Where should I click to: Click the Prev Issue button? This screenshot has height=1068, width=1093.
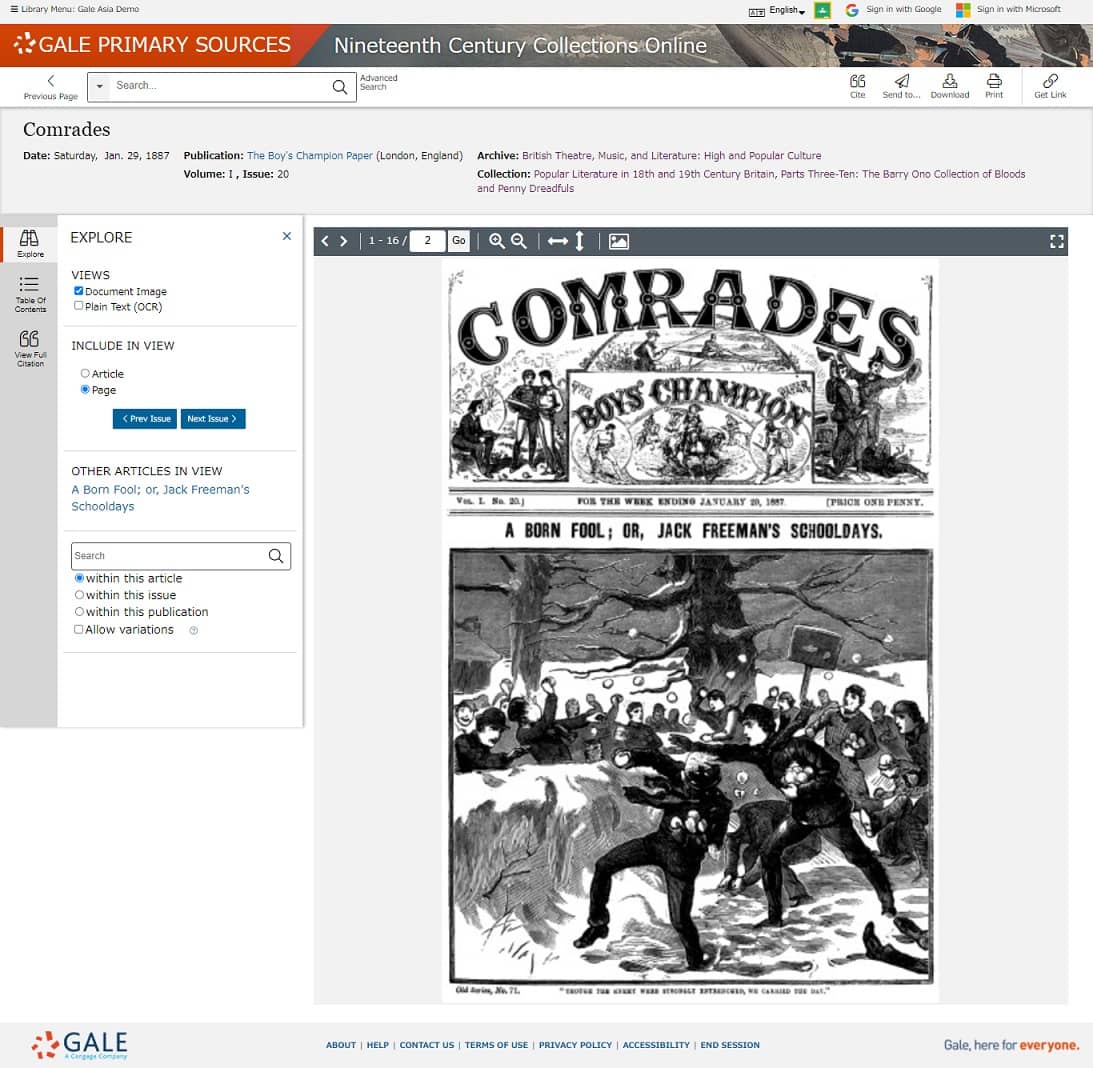click(145, 419)
